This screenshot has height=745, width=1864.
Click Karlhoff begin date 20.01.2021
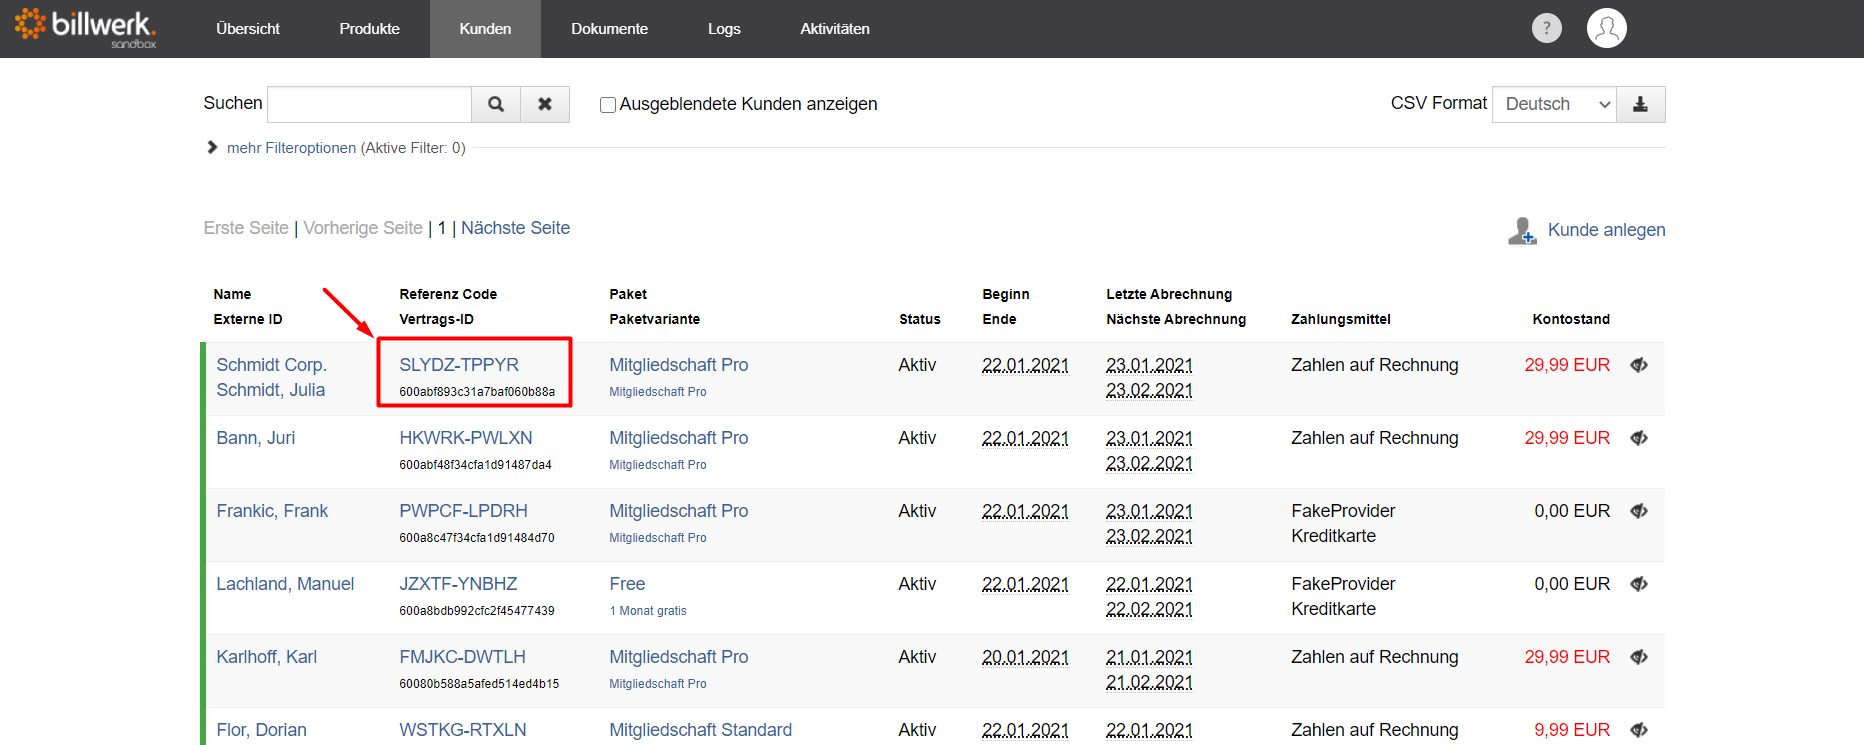coord(1025,657)
